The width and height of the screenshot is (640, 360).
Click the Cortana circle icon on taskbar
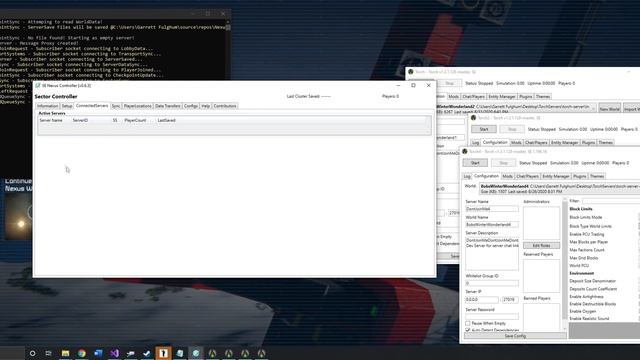point(32,353)
